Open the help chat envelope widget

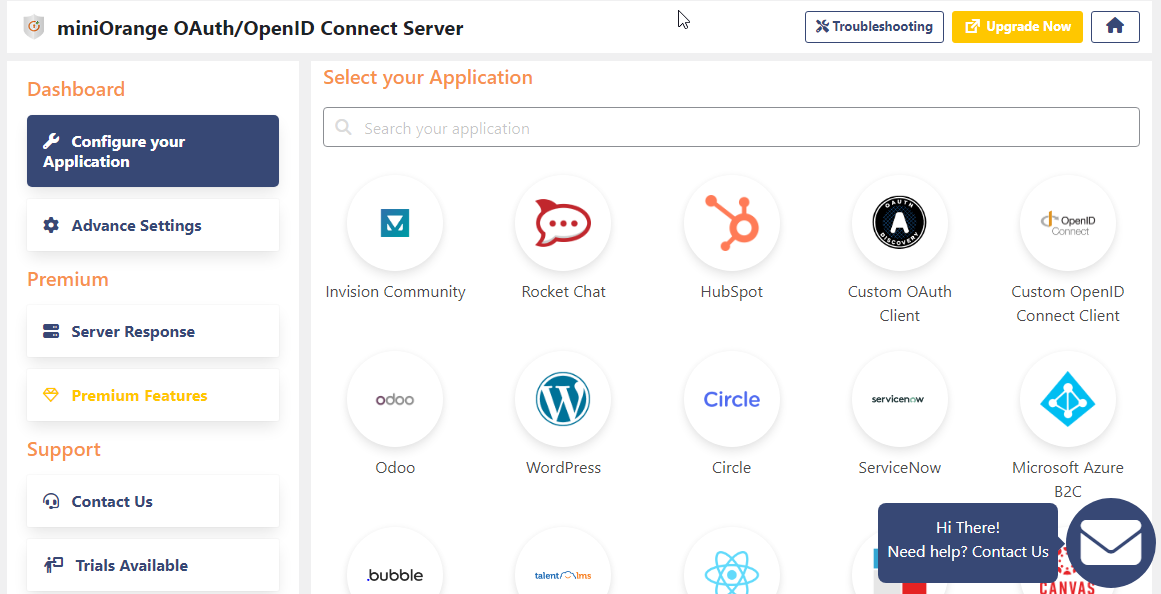[1110, 543]
